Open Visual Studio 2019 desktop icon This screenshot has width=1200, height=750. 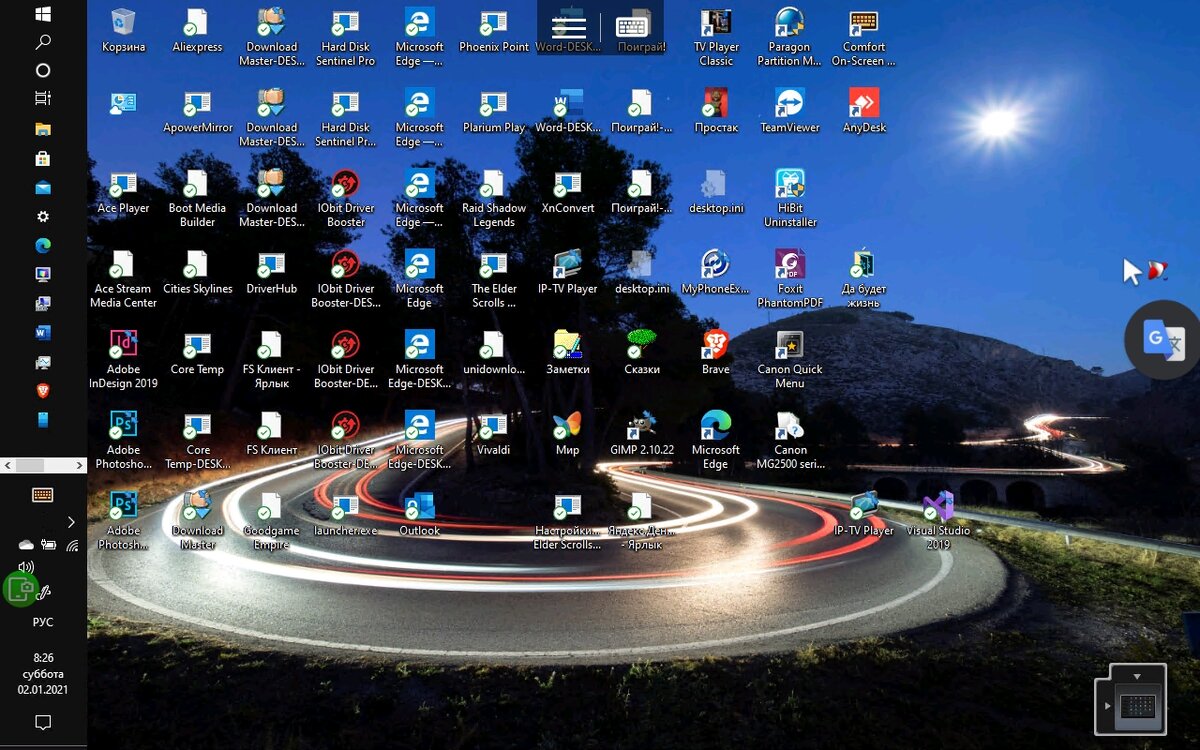coord(938,522)
